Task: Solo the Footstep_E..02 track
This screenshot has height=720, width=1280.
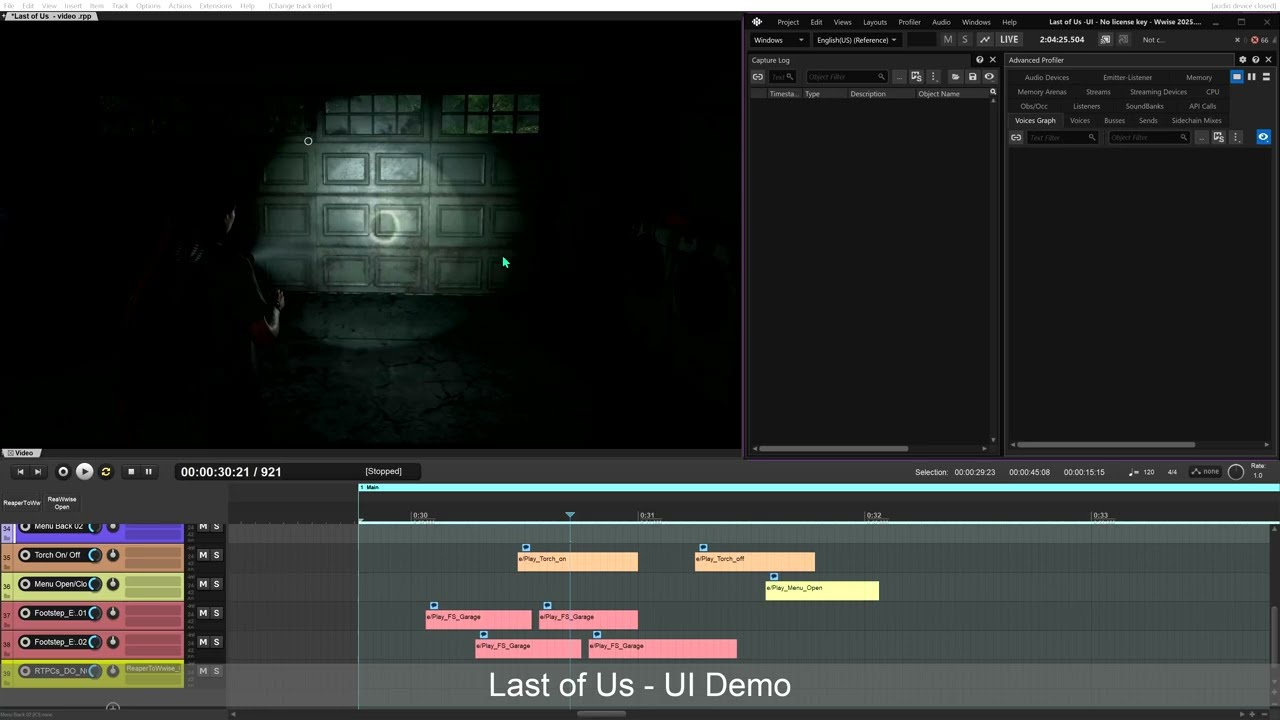Action: click(216, 642)
